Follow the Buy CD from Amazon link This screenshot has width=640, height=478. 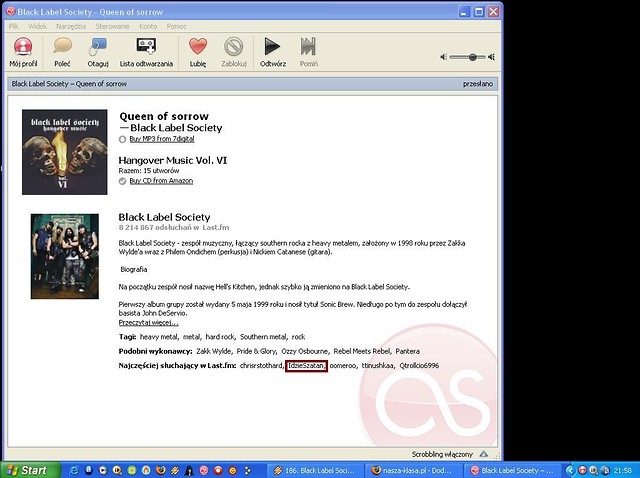click(x=161, y=181)
